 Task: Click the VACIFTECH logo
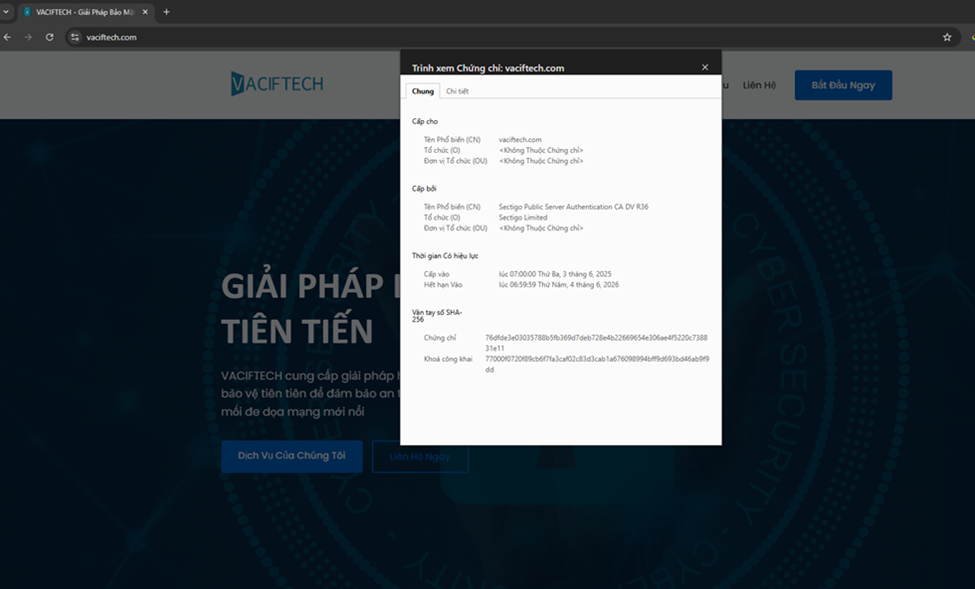pos(277,84)
